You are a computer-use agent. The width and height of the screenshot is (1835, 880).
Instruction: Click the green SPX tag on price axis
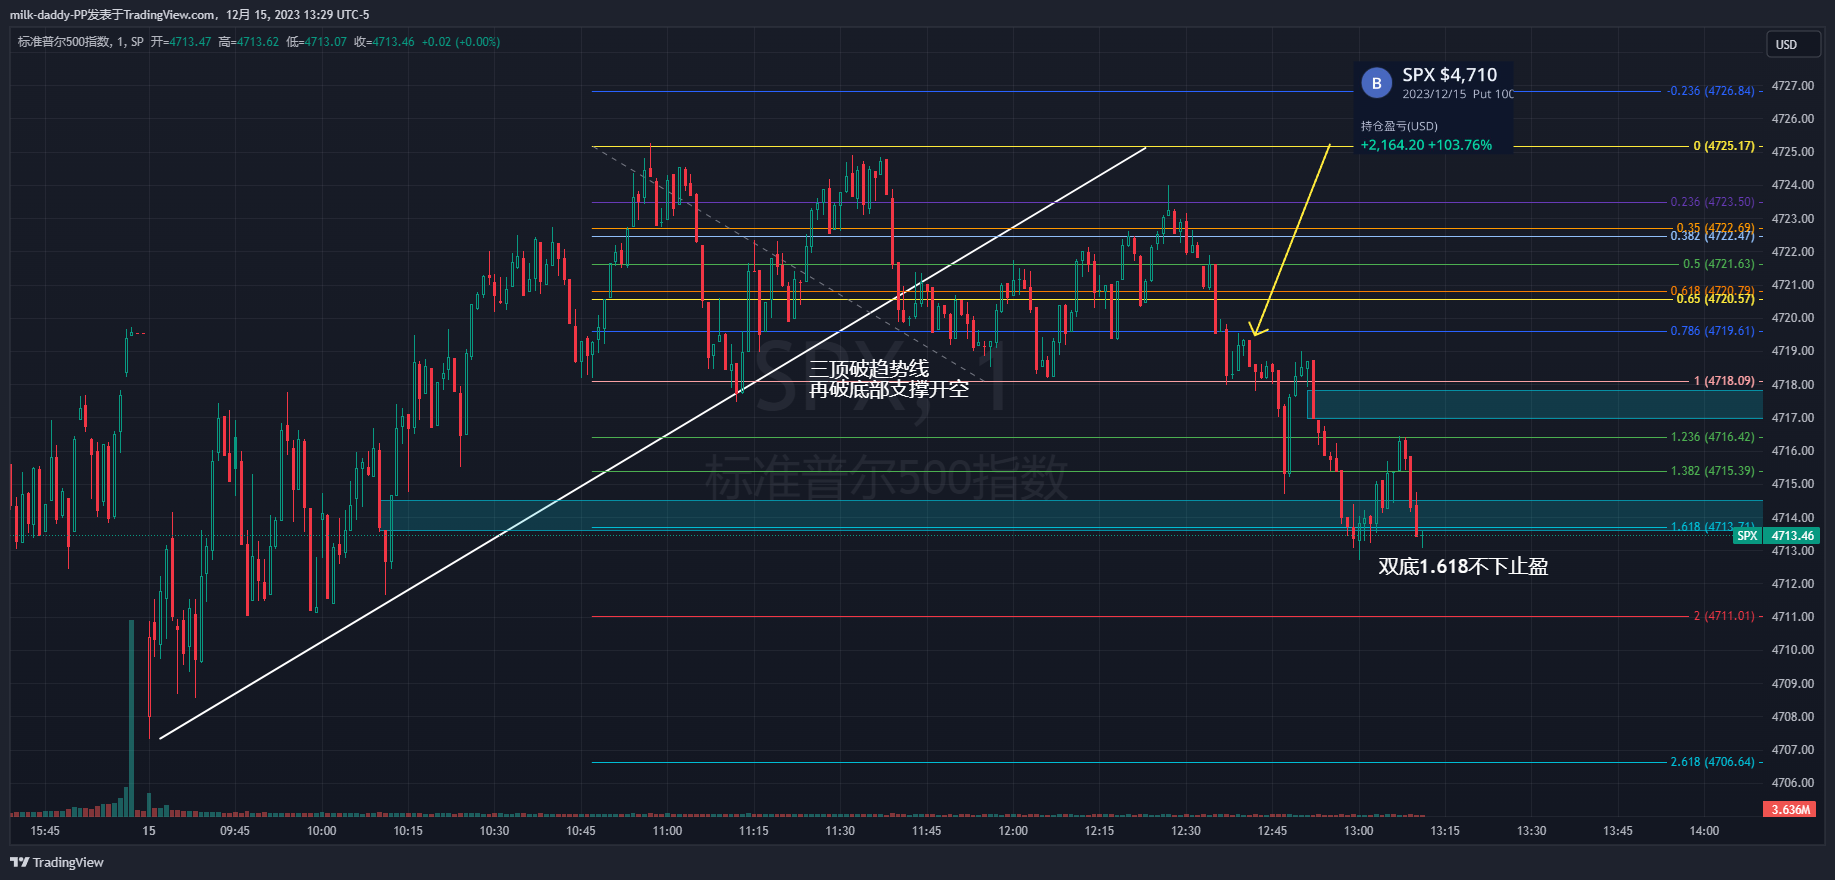[x=1746, y=536]
